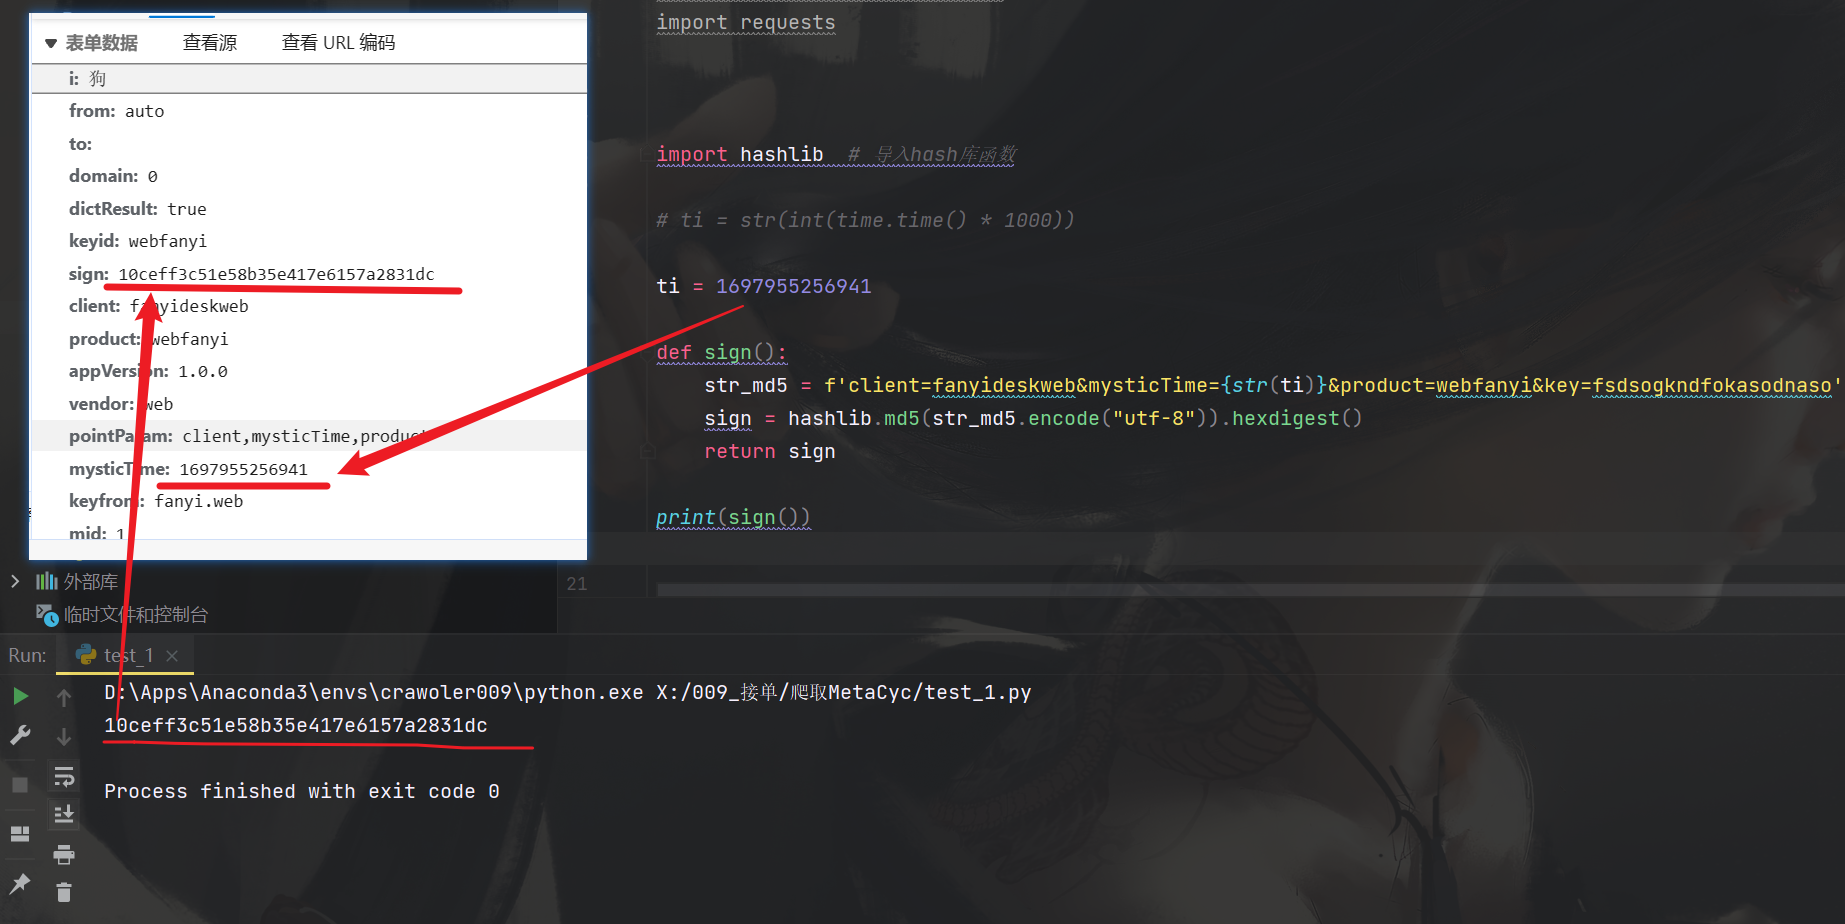Click the 'vendor: web' form row
Screen dimensions: 1845x924
click(x=309, y=404)
